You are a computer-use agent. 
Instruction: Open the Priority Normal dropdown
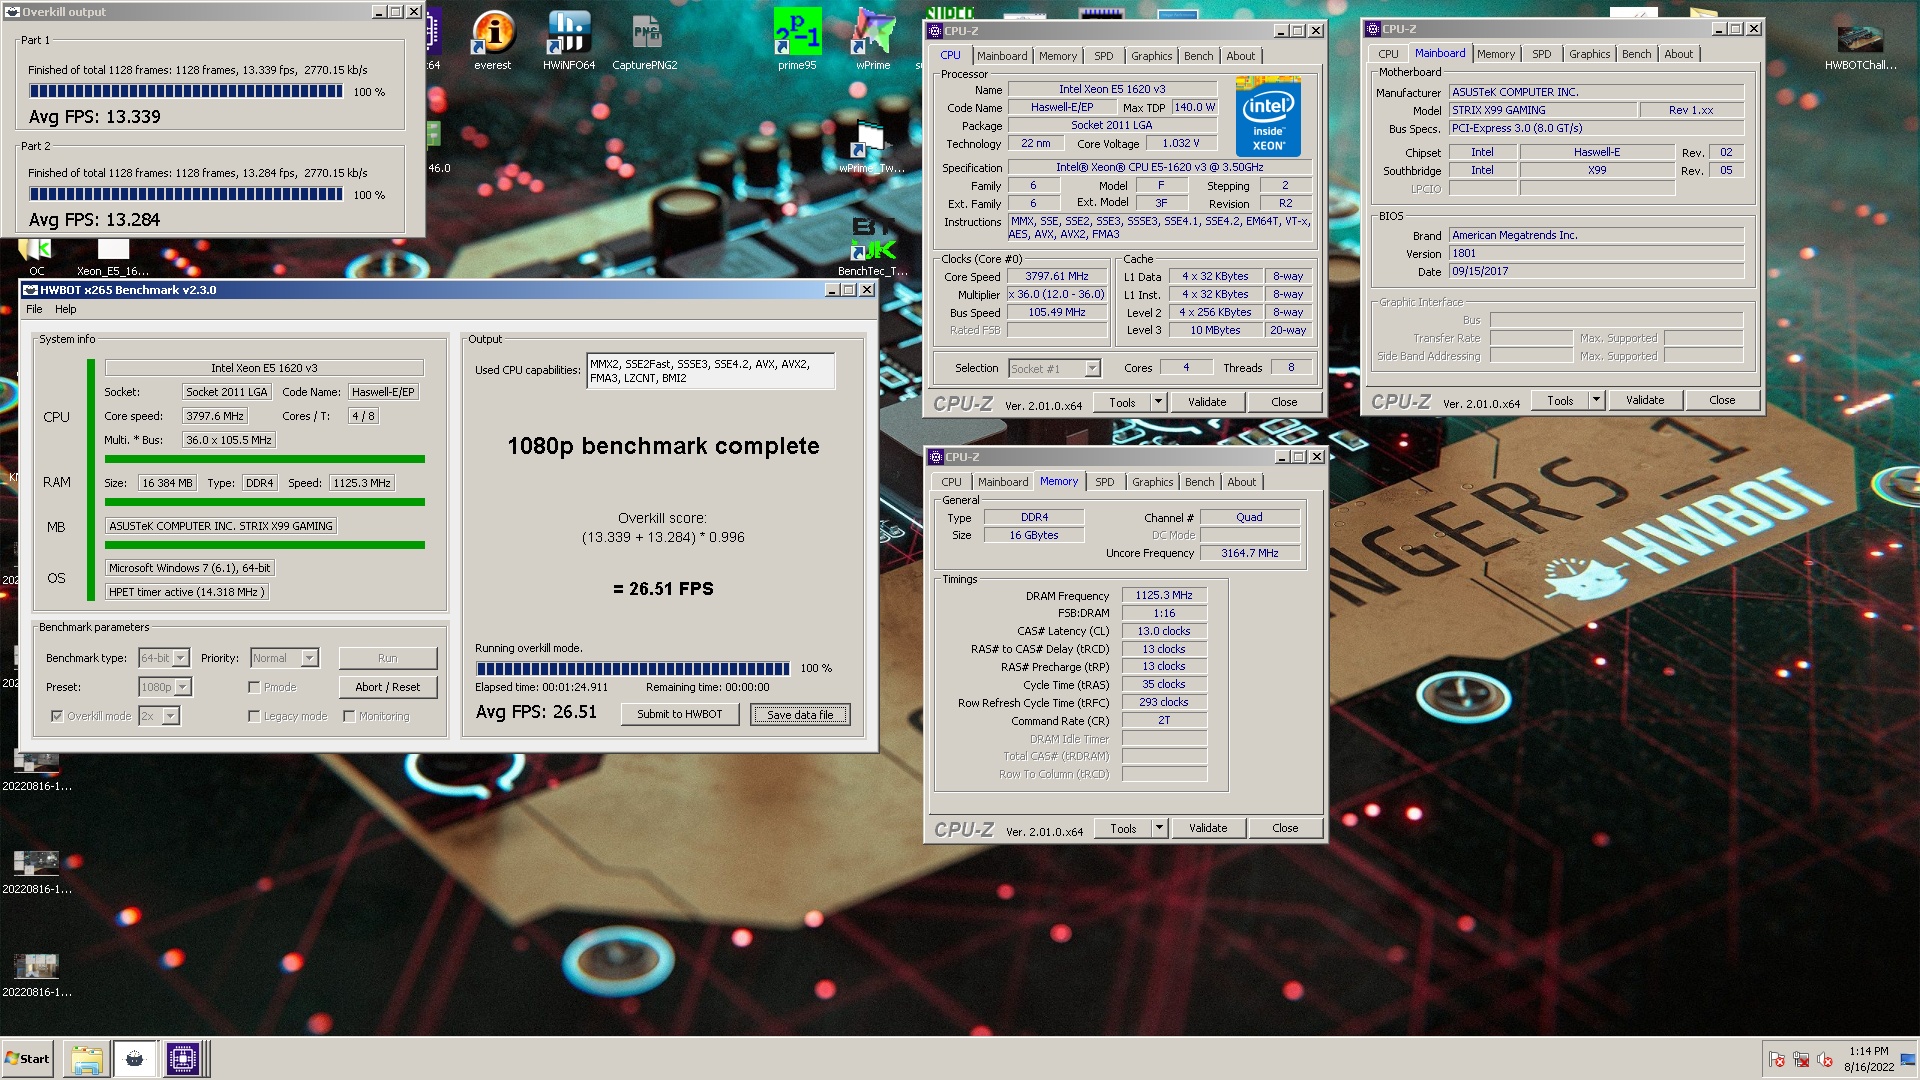pyautogui.click(x=284, y=658)
